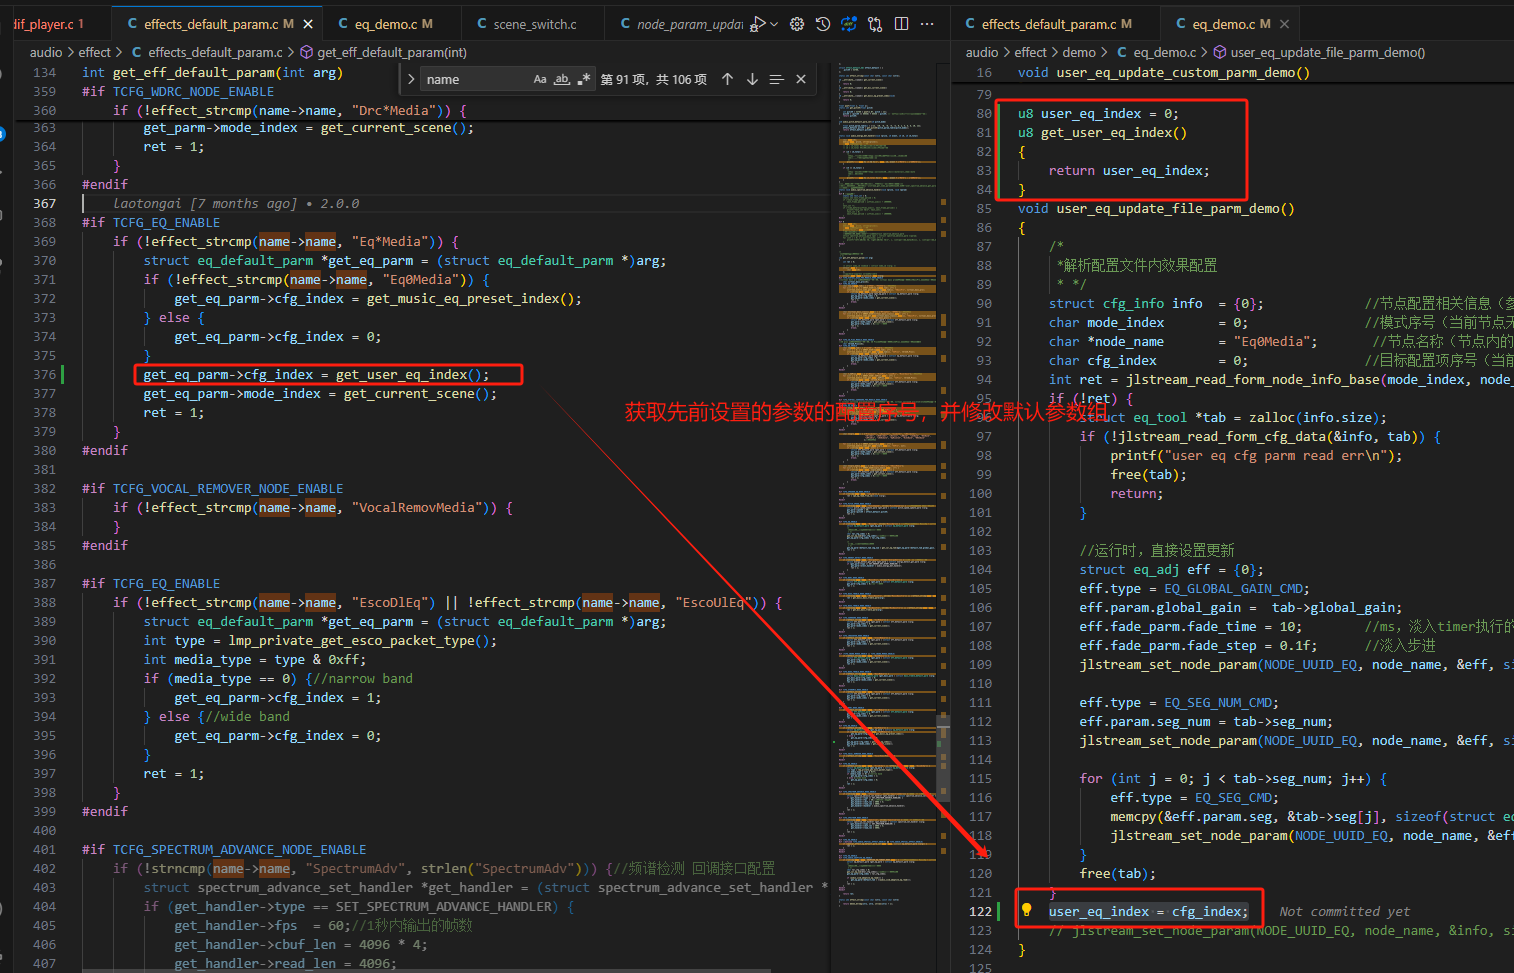1514x973 pixels.
Task: Open the run options dropdown arrow
Action: click(774, 24)
